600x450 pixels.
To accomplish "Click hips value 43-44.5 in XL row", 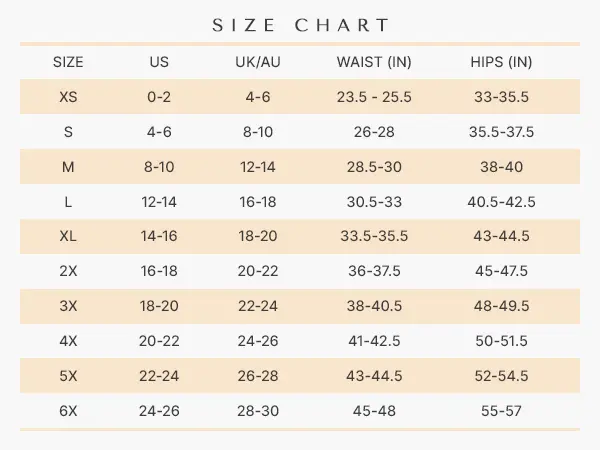I will tap(501, 237).
